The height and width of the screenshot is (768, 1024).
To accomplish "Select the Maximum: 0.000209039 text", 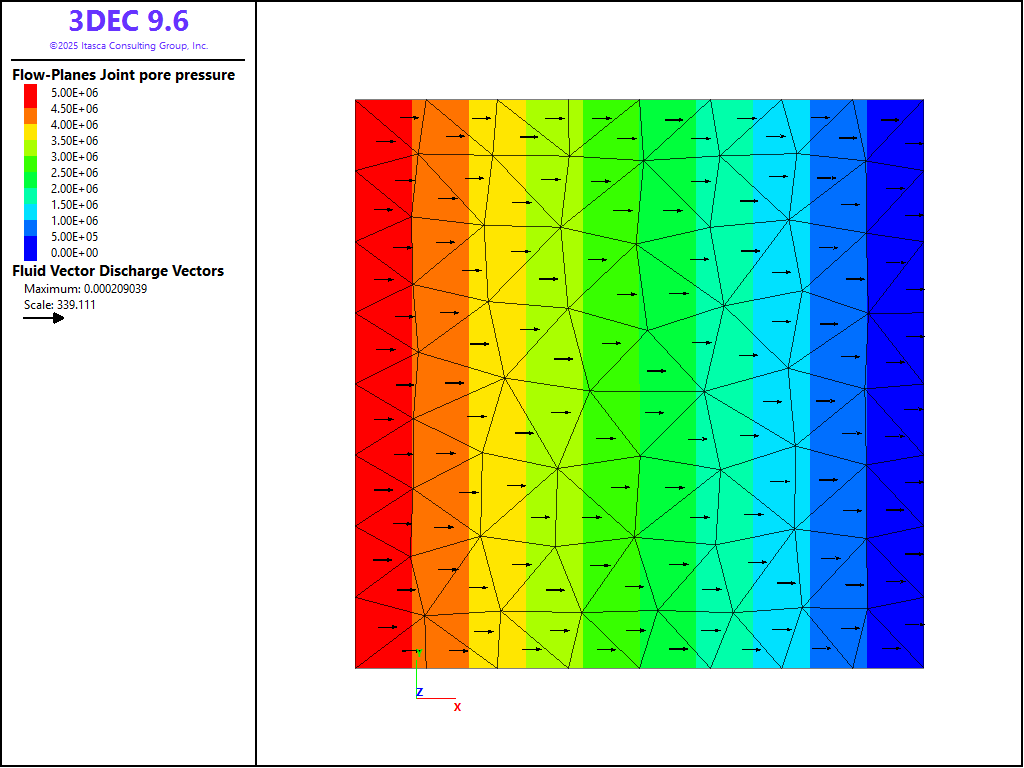I will pyautogui.click(x=85, y=289).
